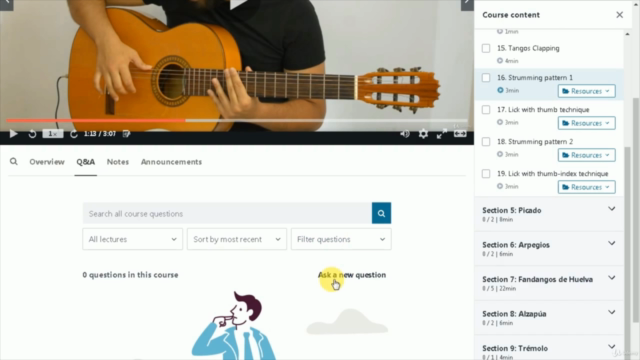Image resolution: width=640 pixels, height=360 pixels.
Task: Open lecture 19. Lick with thumb-index technique
Action: (553, 174)
